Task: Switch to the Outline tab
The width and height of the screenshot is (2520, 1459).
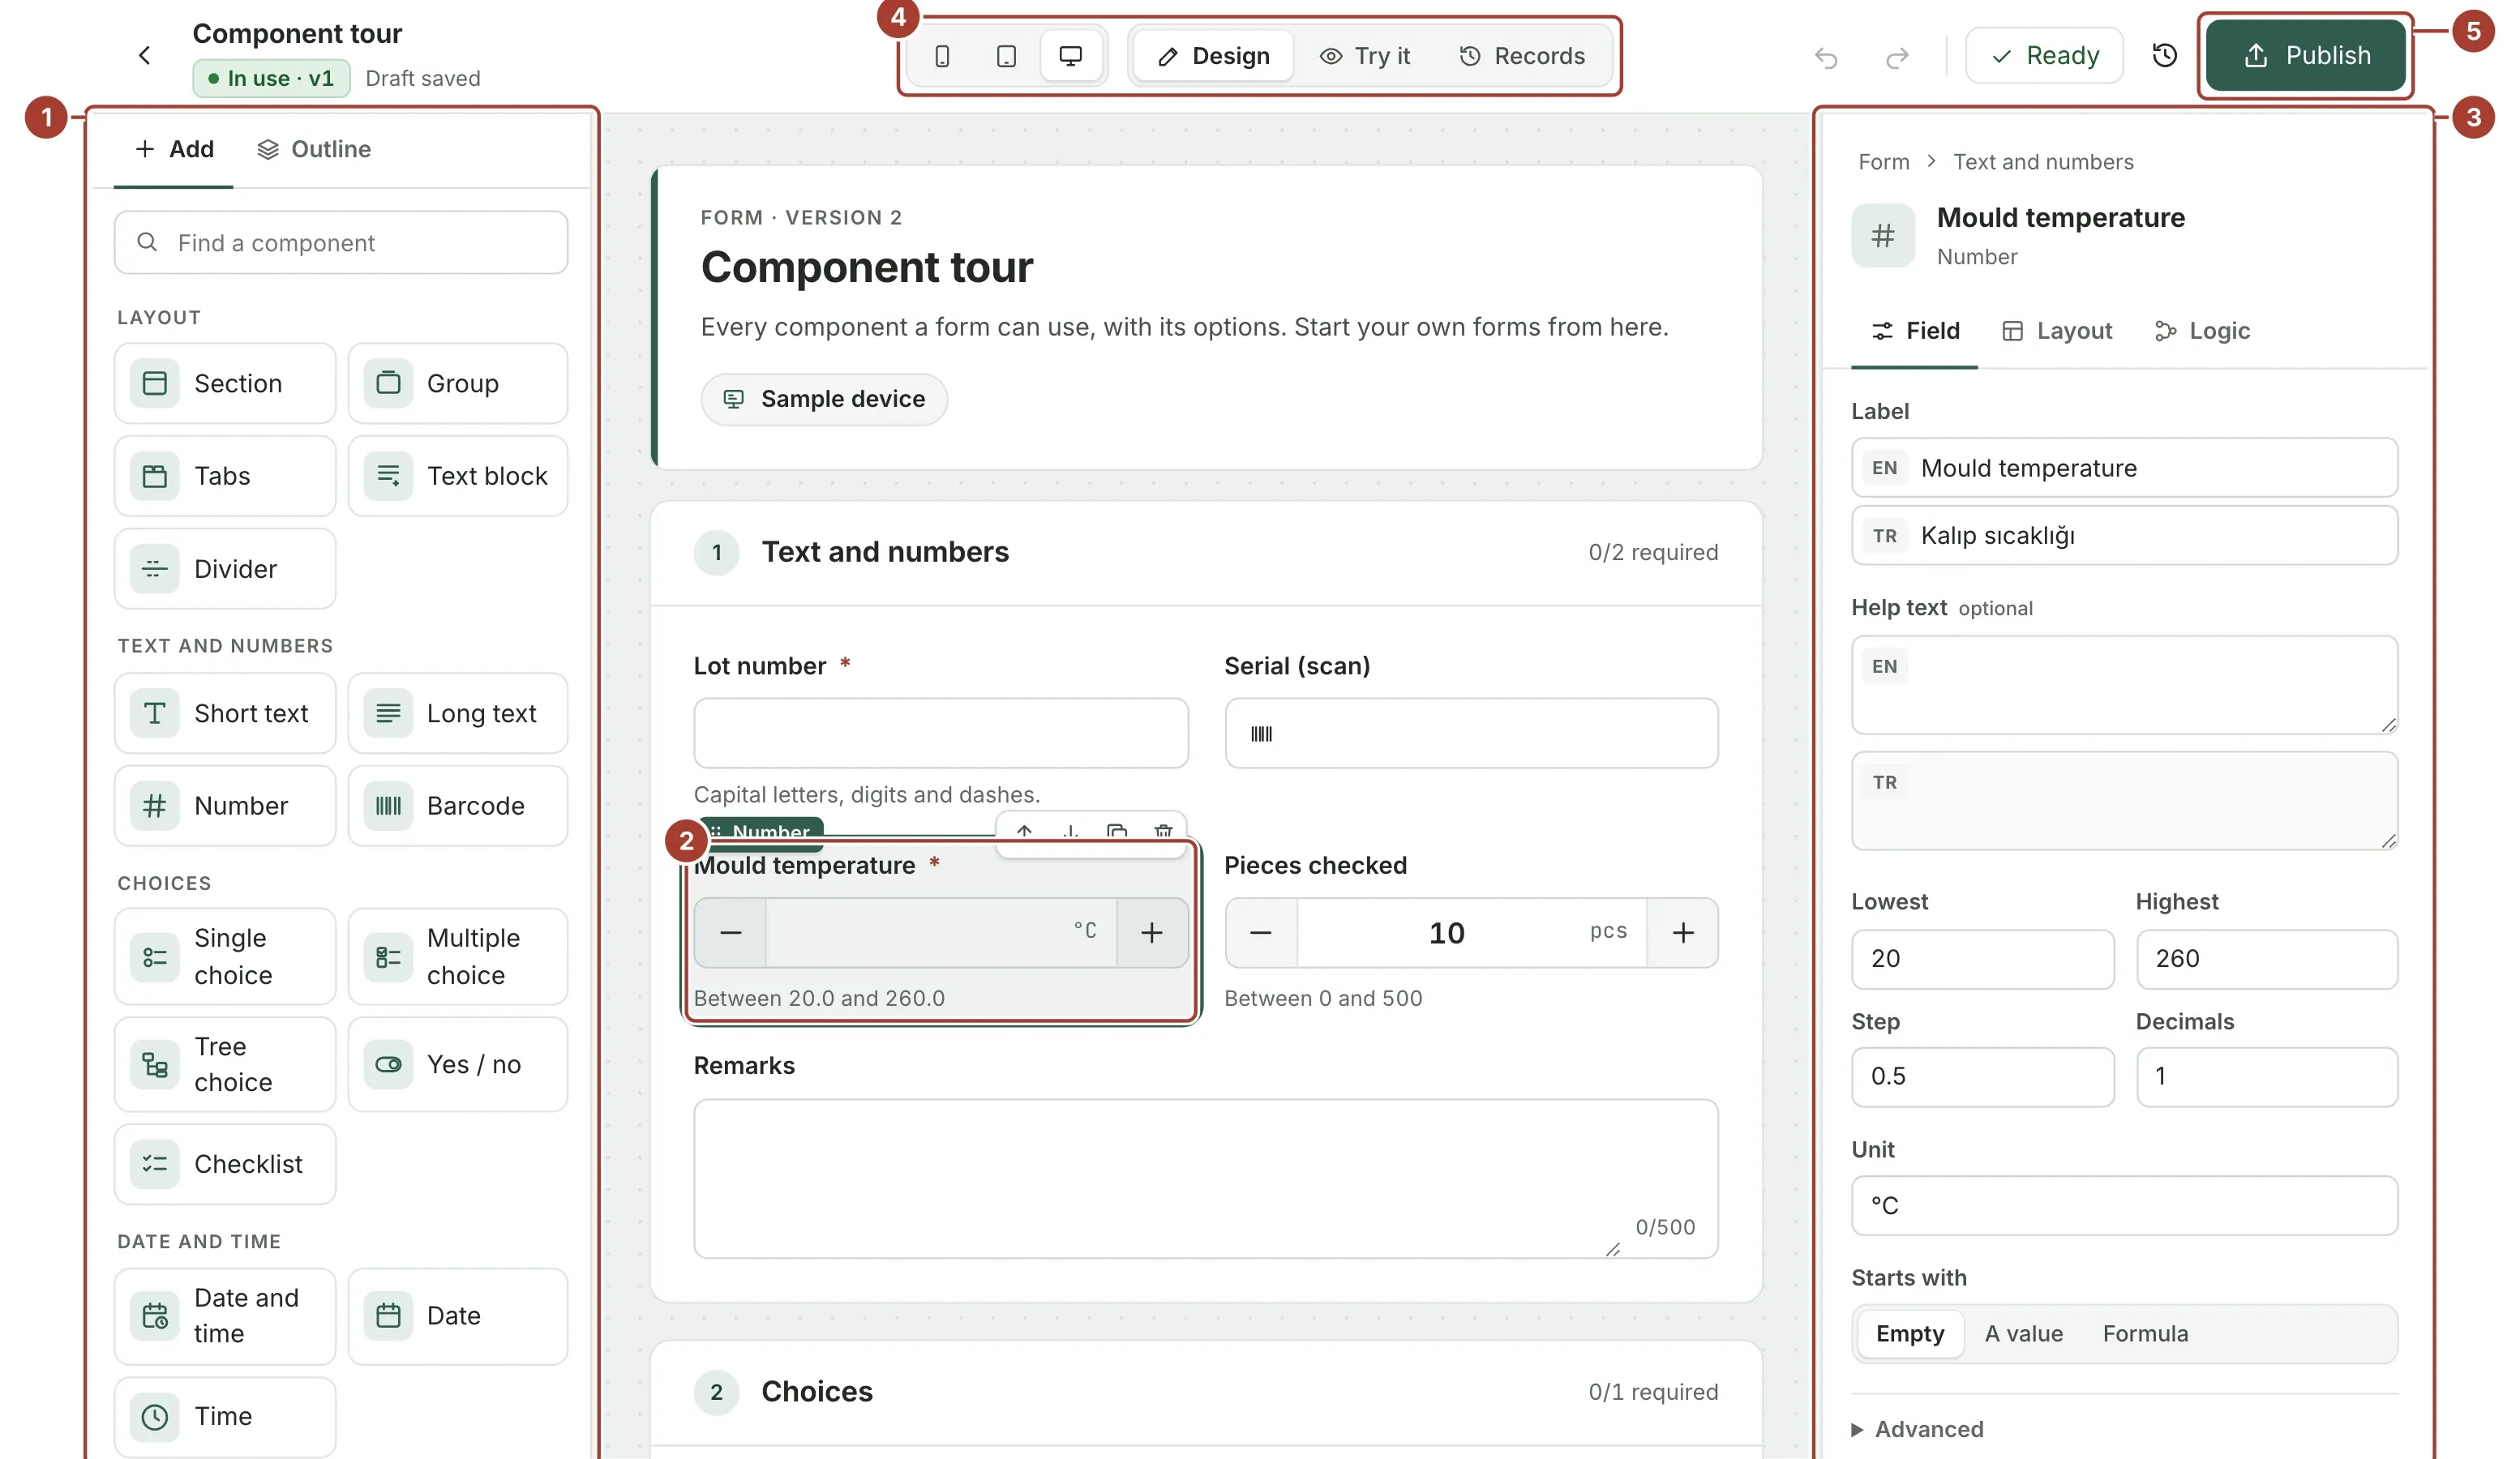Action: pos(314,149)
